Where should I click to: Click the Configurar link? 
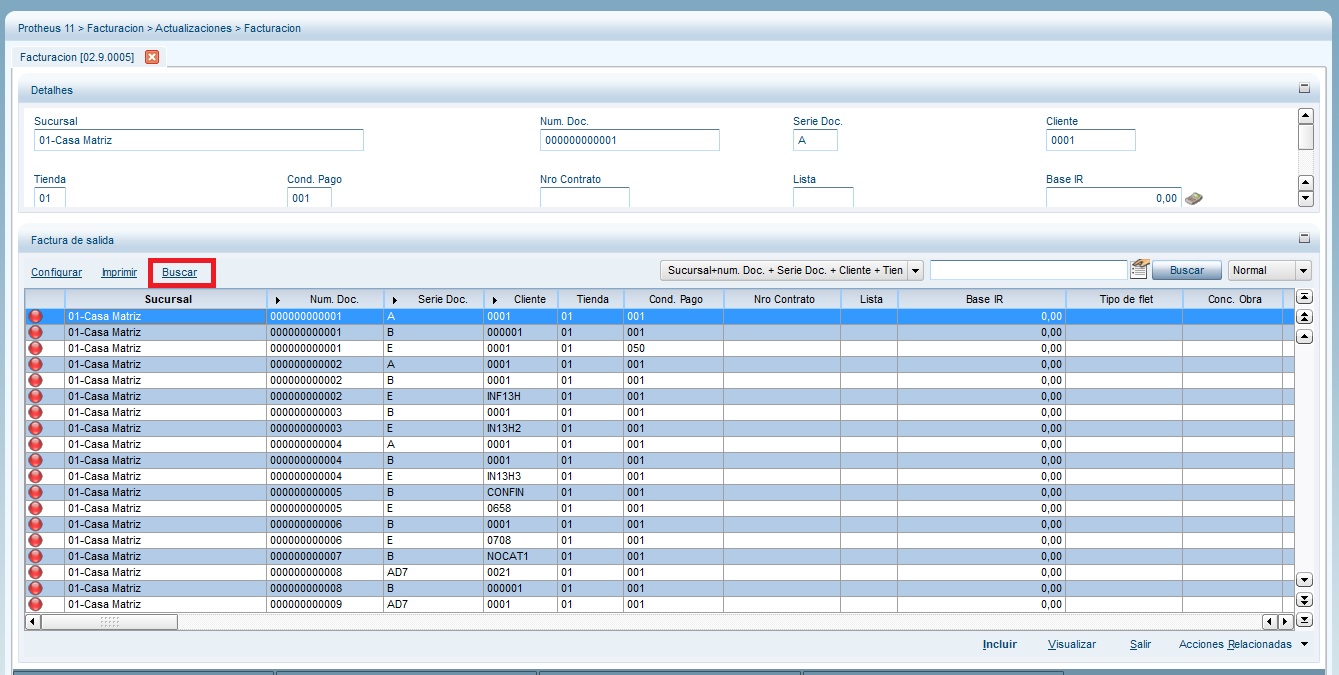(57, 272)
